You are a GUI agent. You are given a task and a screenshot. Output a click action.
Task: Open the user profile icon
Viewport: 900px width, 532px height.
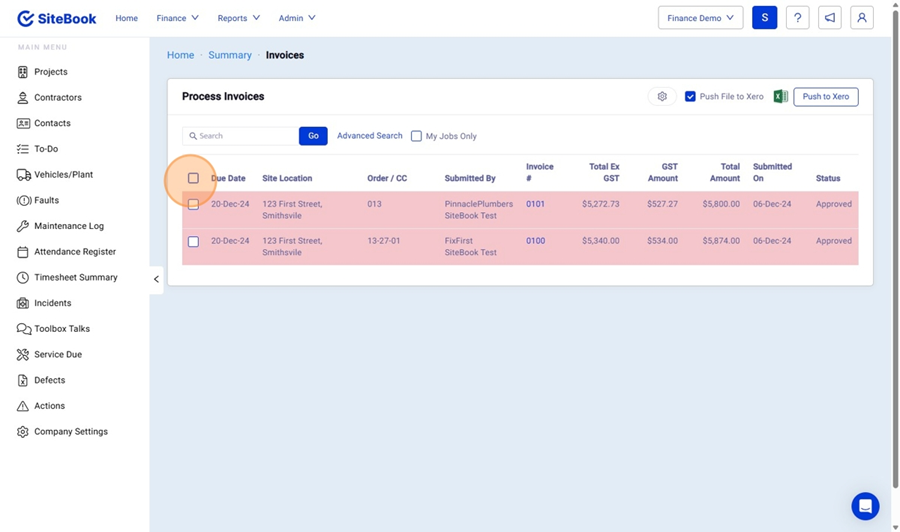pyautogui.click(x=861, y=18)
